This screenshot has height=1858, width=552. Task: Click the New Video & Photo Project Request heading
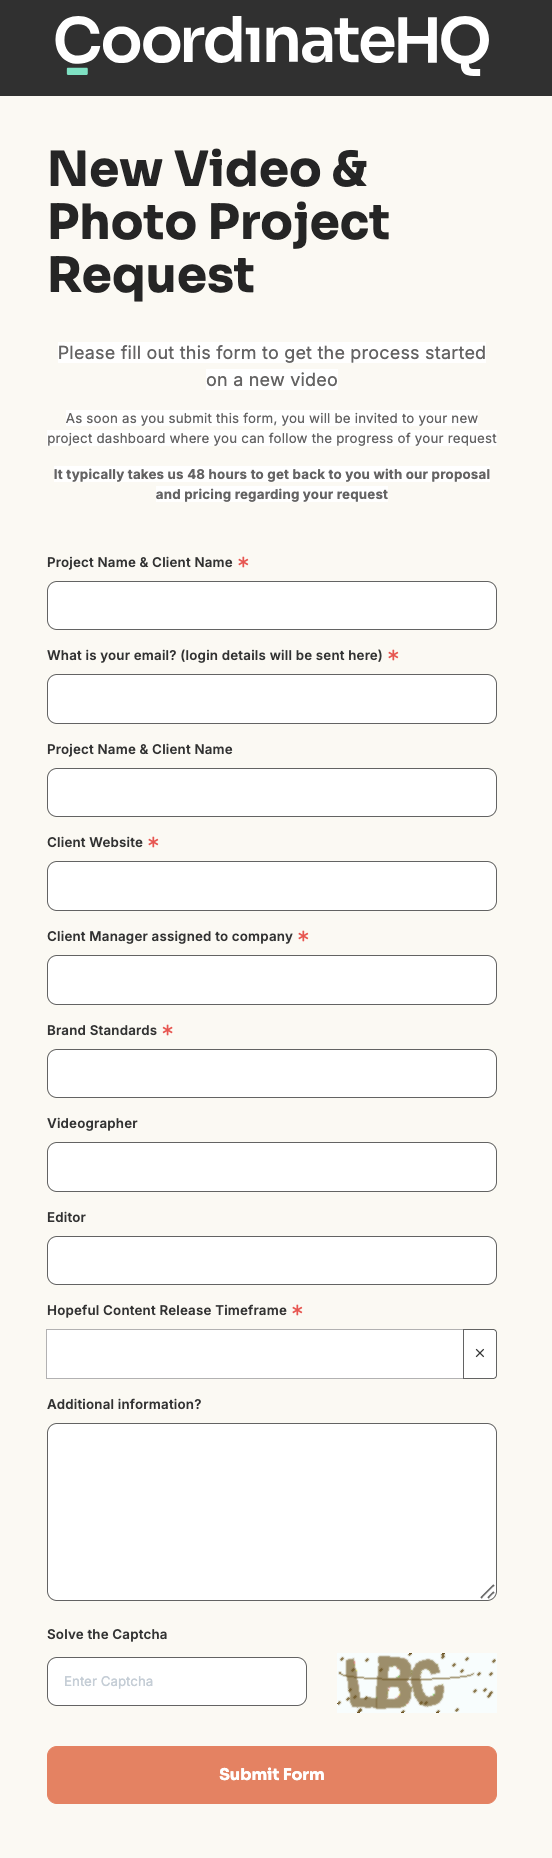[x=219, y=222]
